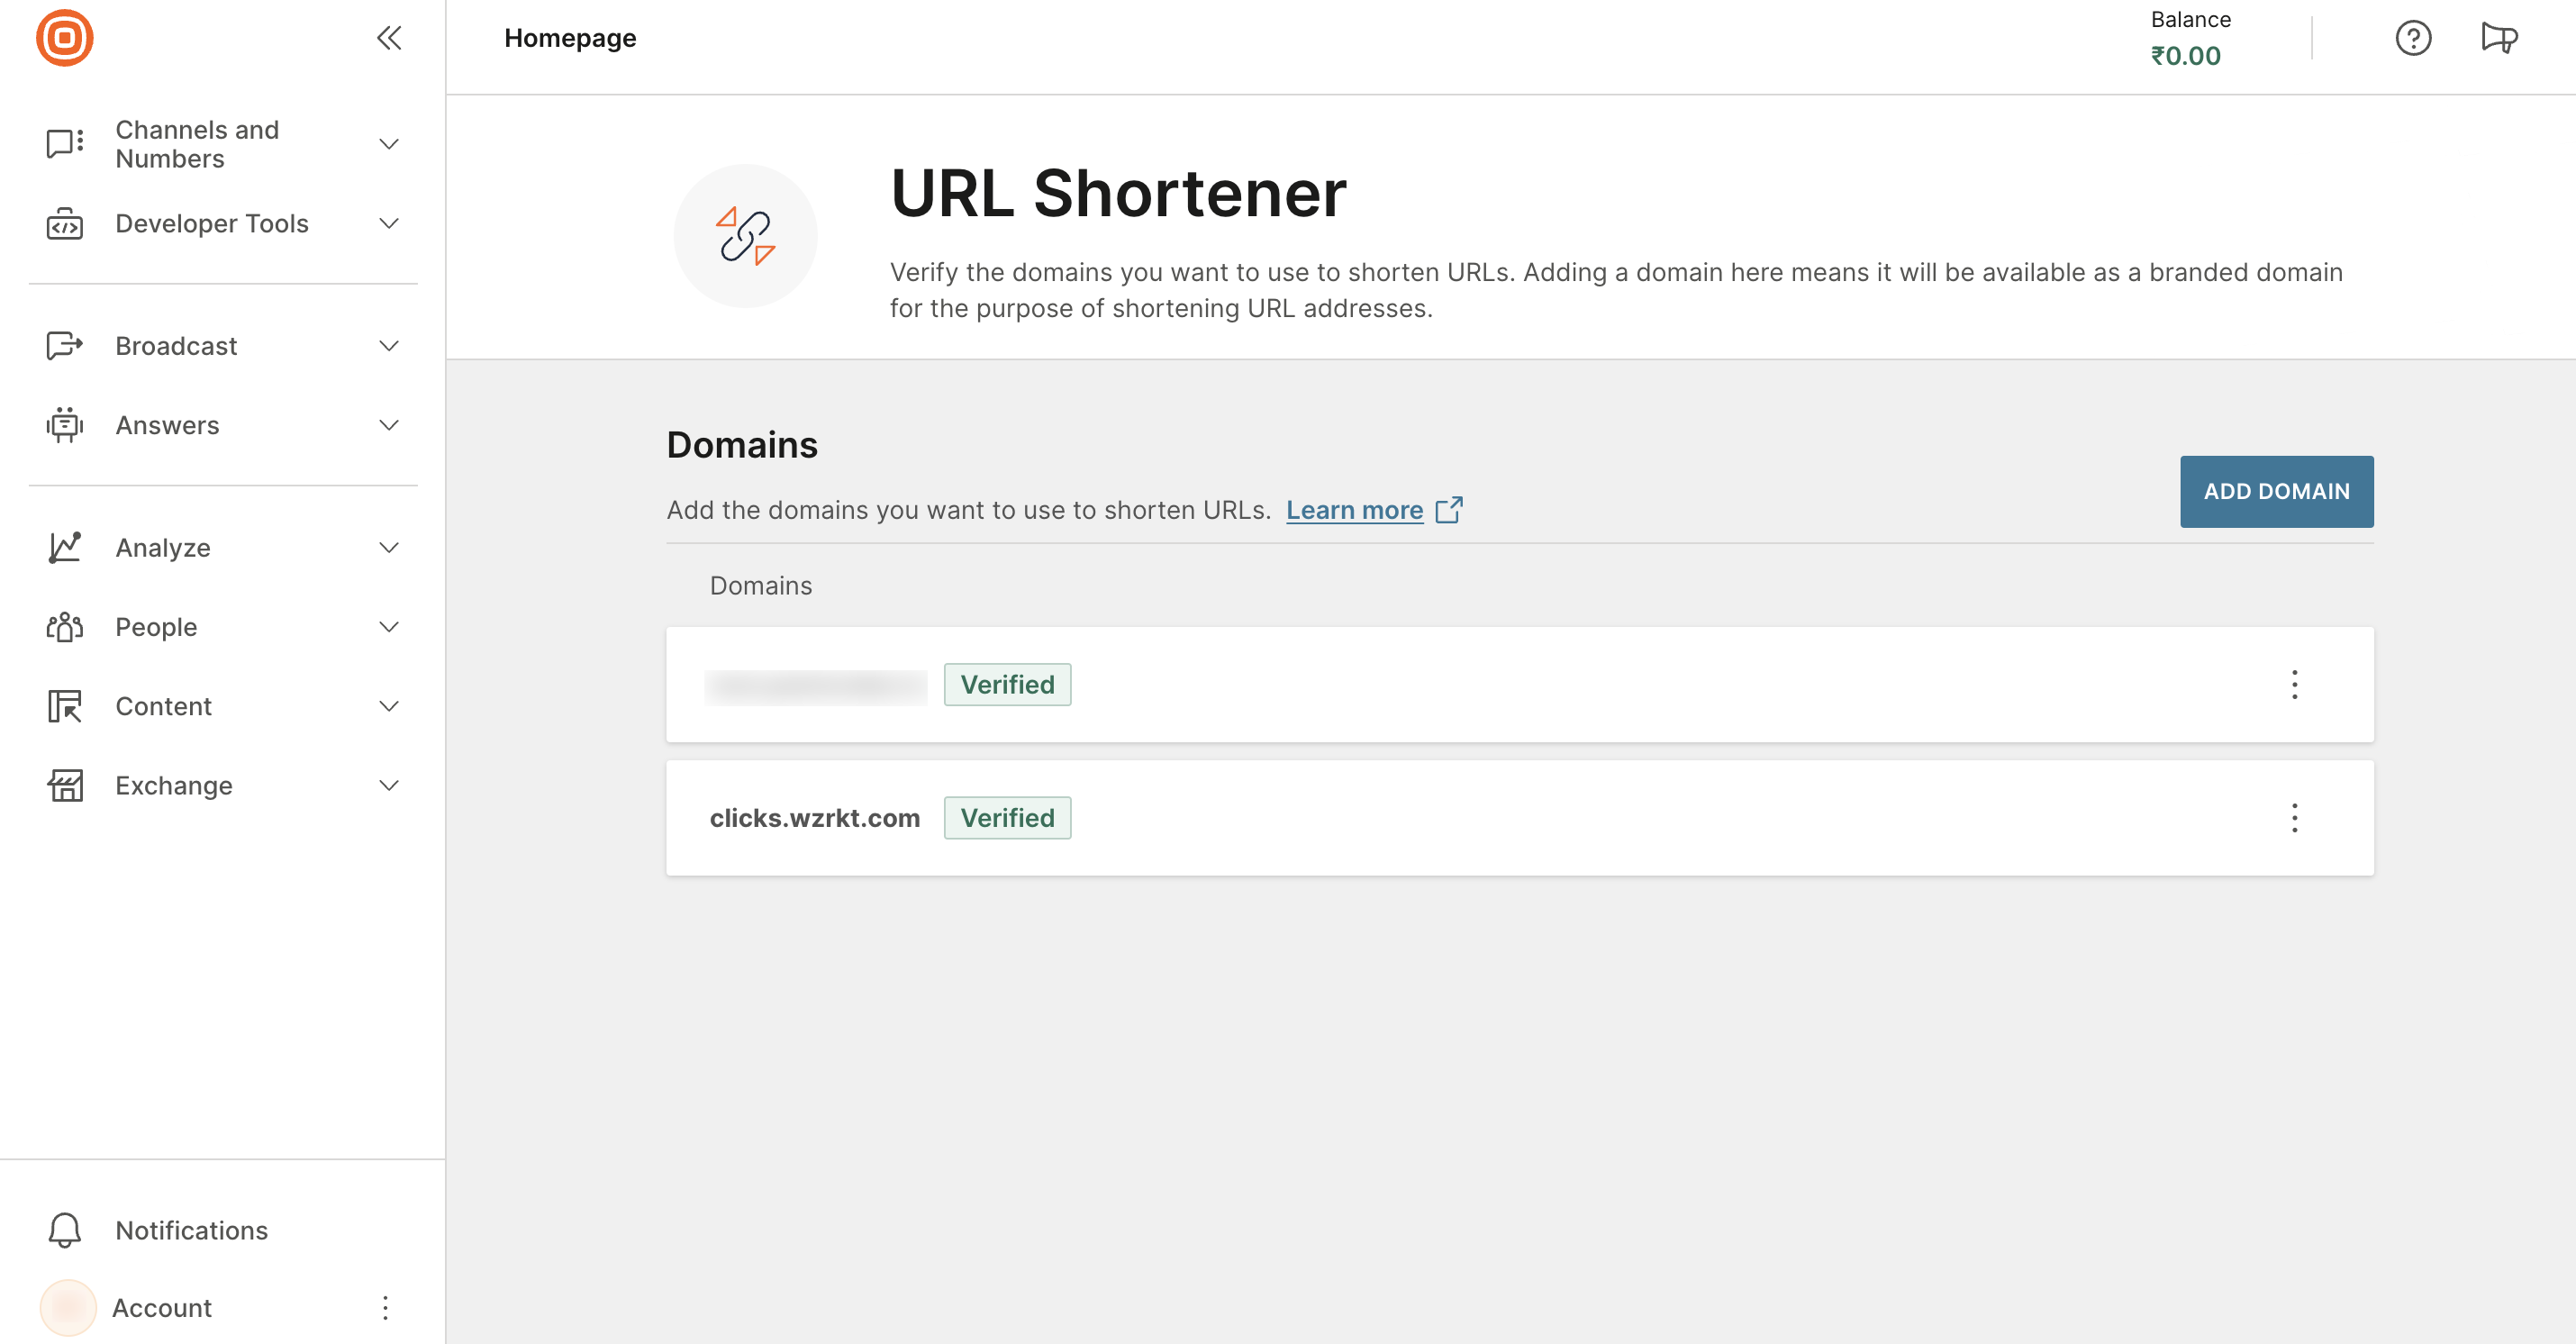2576x1344 pixels.
Task: Click the ADD DOMAIN button
Action: [x=2278, y=491]
